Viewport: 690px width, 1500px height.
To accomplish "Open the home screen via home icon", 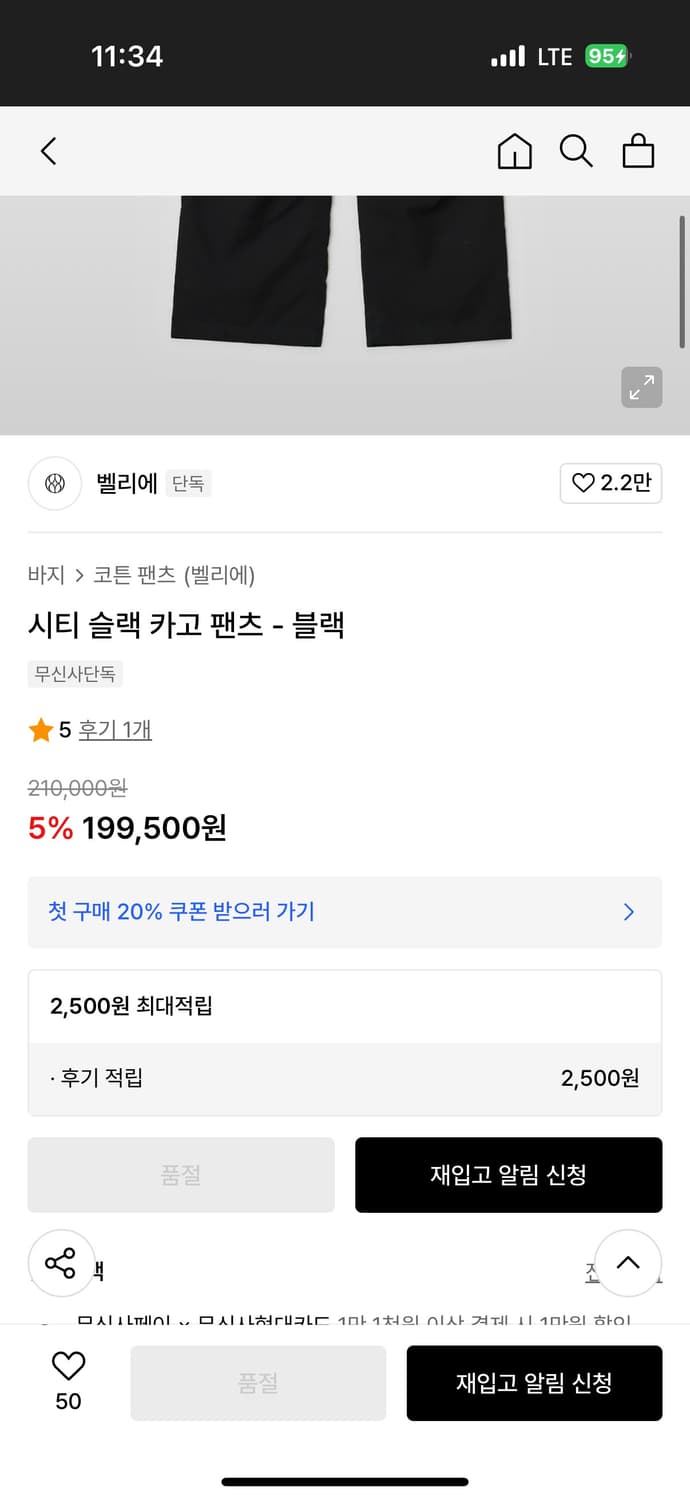I will pyautogui.click(x=514, y=151).
